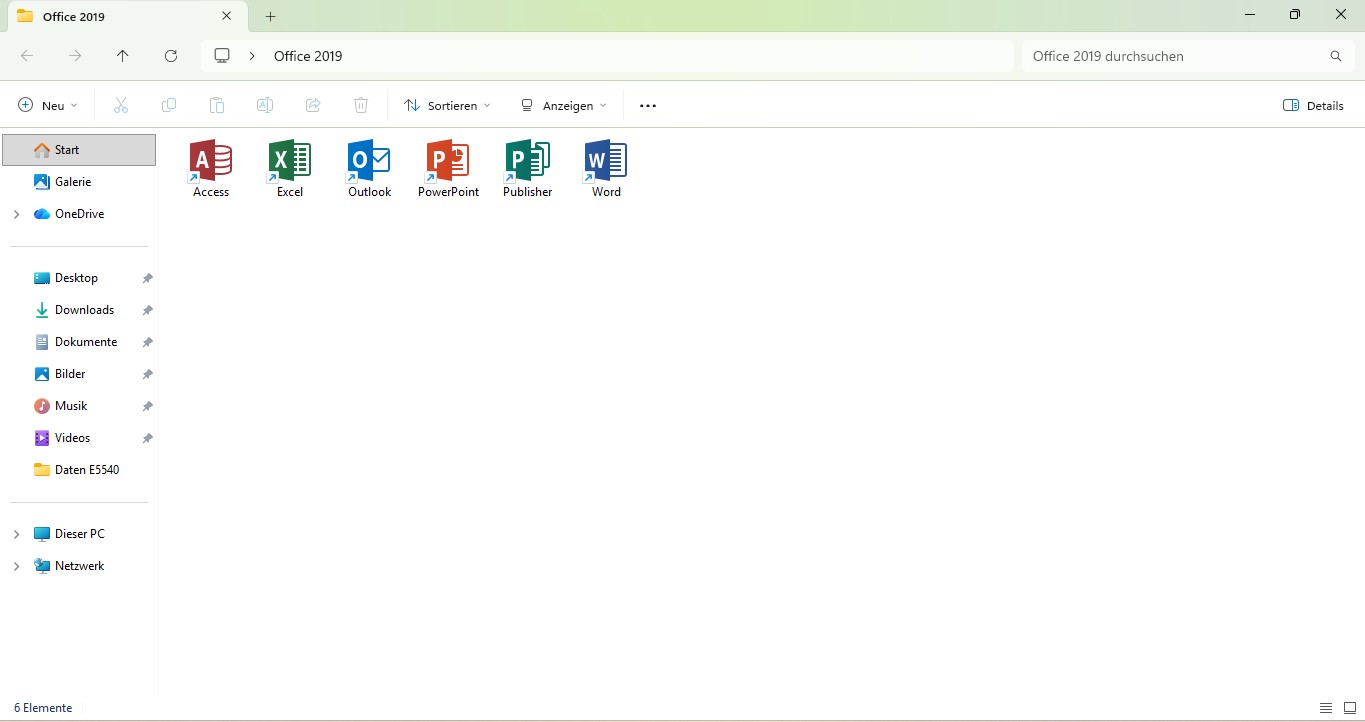Open the three-dot more options menu
Viewport: 1365px width, 722px height.
pyautogui.click(x=648, y=105)
